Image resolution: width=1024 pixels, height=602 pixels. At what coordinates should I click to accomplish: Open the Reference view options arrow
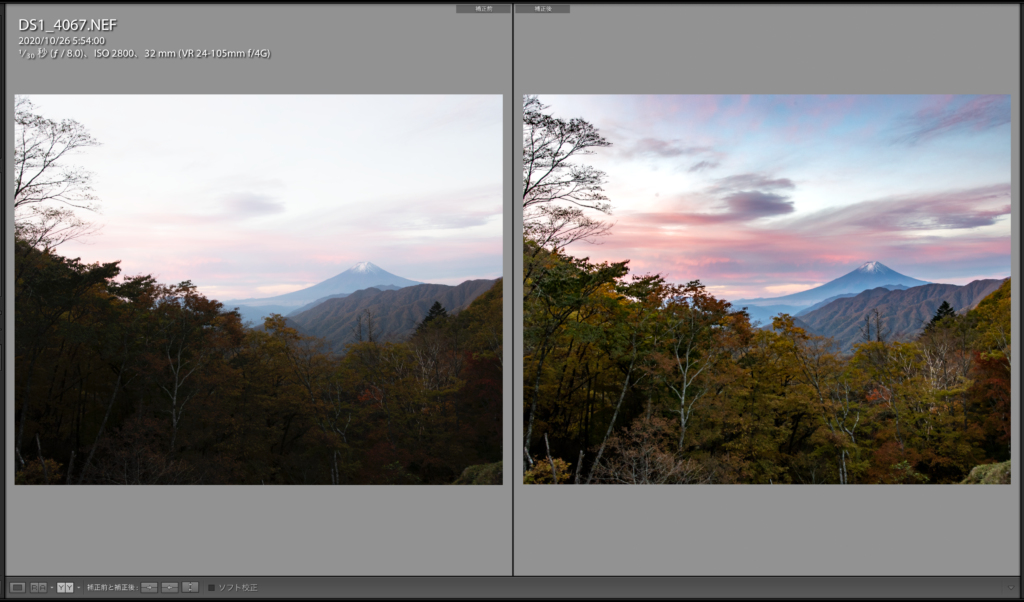click(51, 587)
